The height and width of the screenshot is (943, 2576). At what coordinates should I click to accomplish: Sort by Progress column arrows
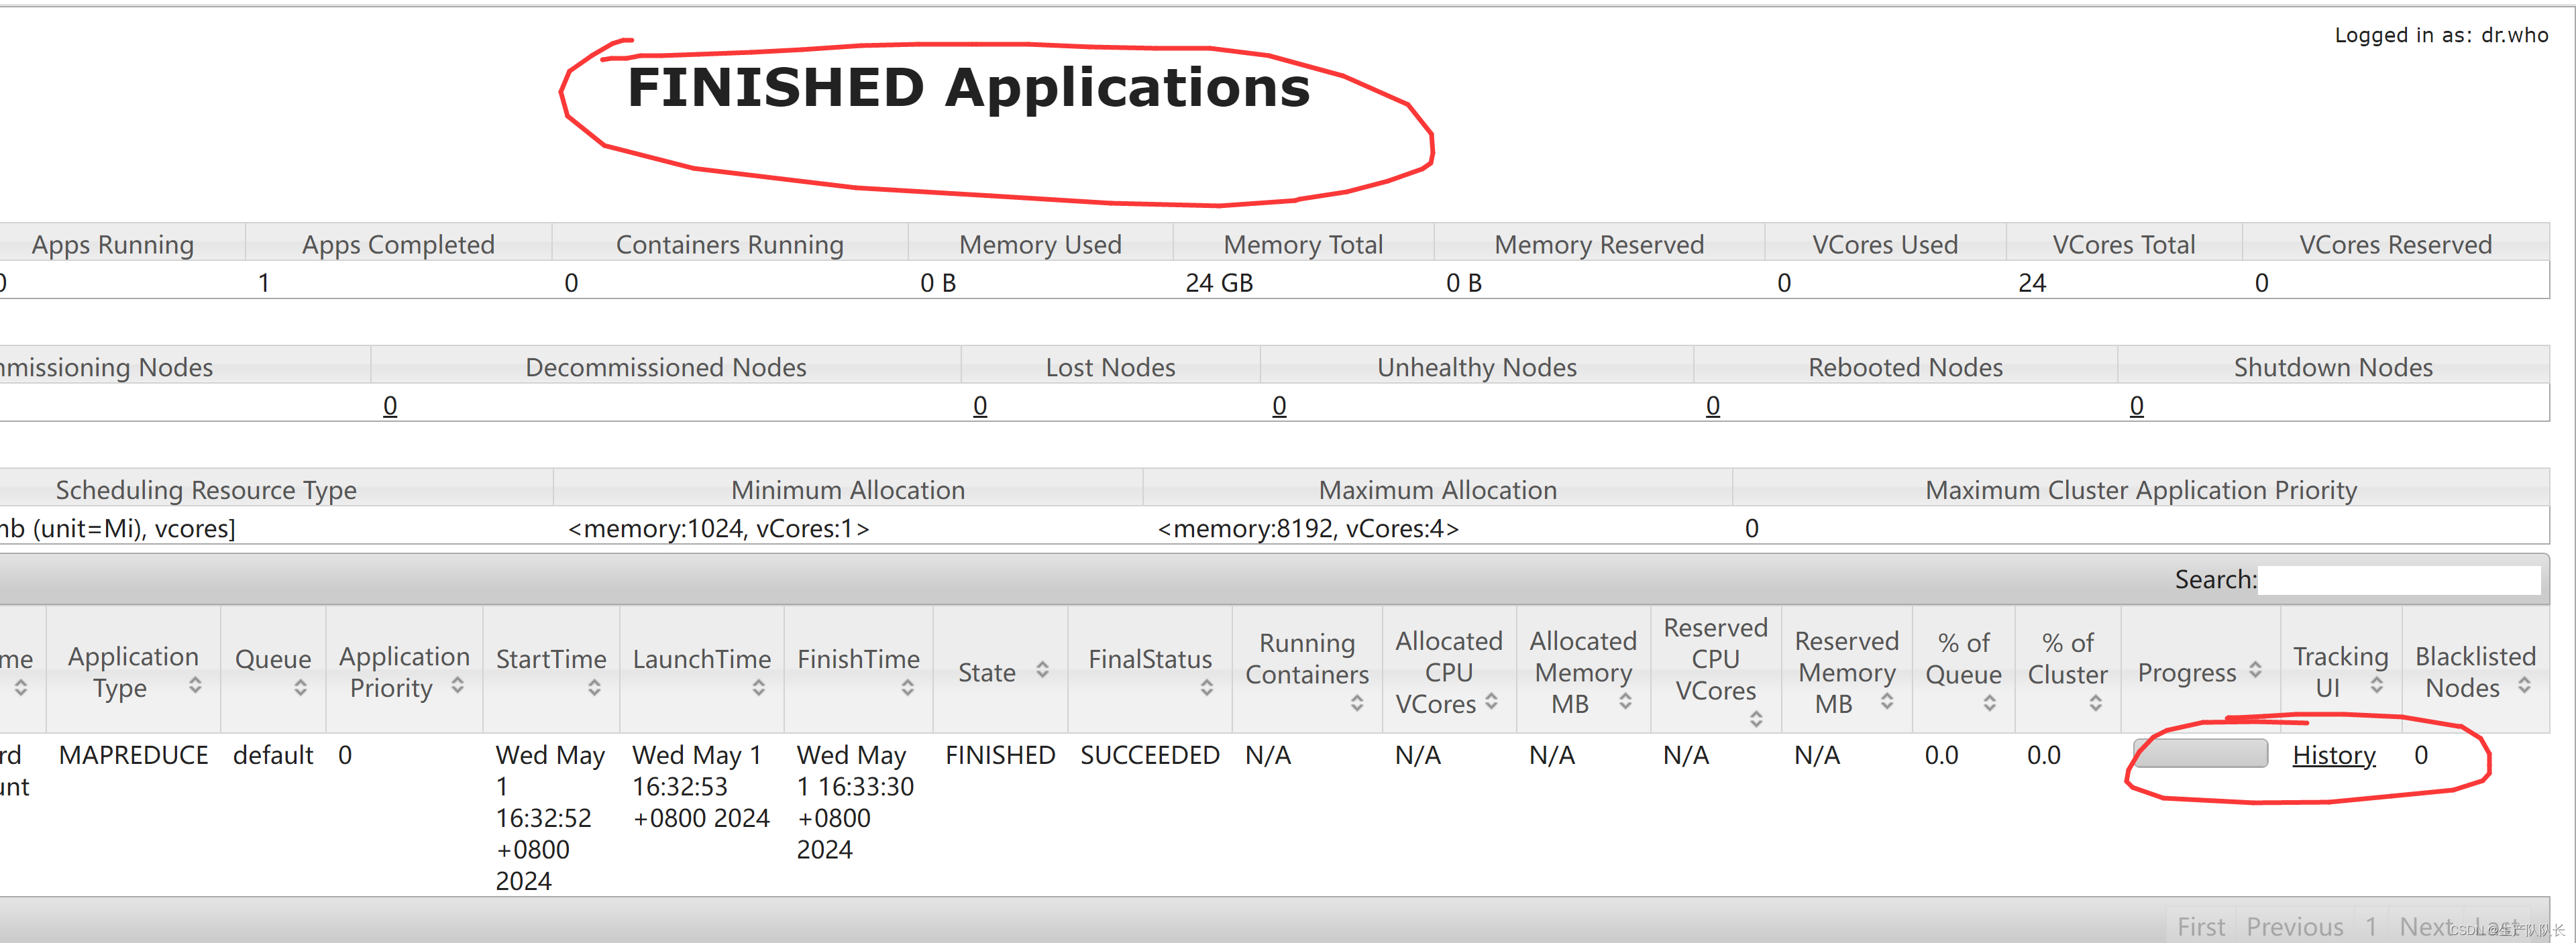(x=2255, y=671)
